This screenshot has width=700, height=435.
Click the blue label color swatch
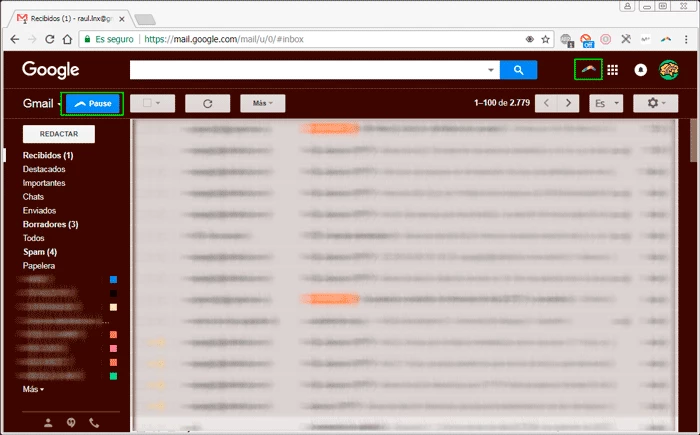(x=113, y=280)
